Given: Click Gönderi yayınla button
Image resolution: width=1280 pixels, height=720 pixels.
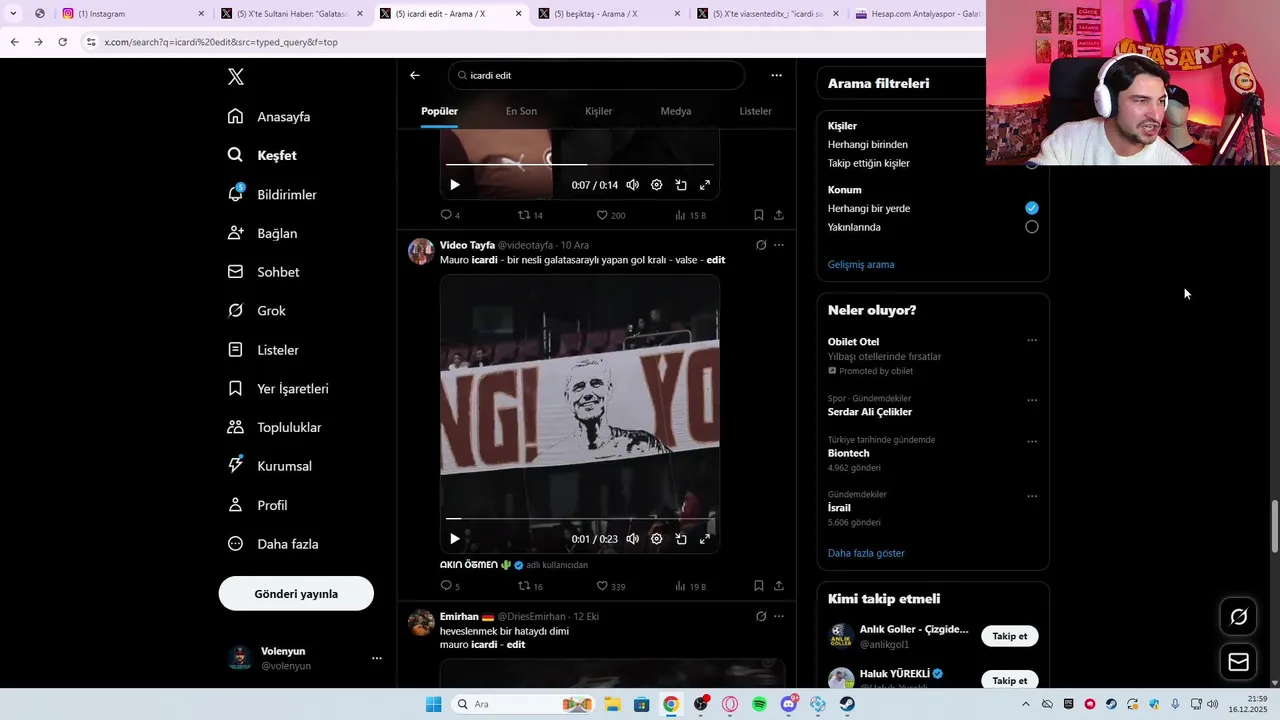Looking at the screenshot, I should click(296, 594).
